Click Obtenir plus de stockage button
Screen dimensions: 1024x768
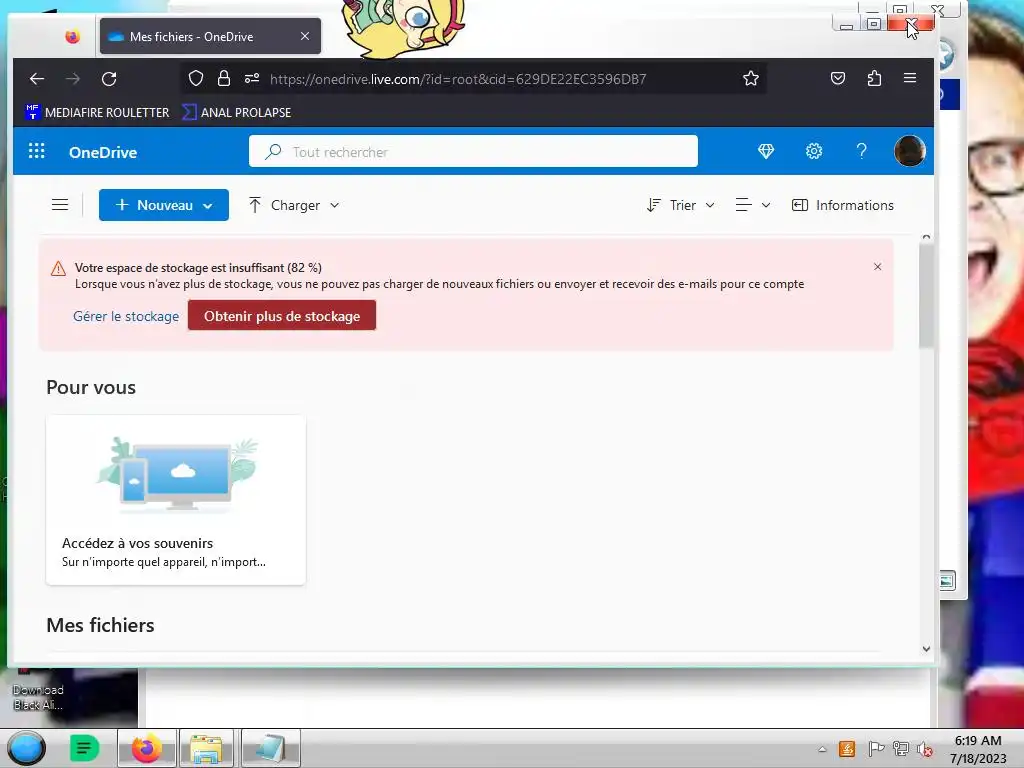click(x=282, y=316)
